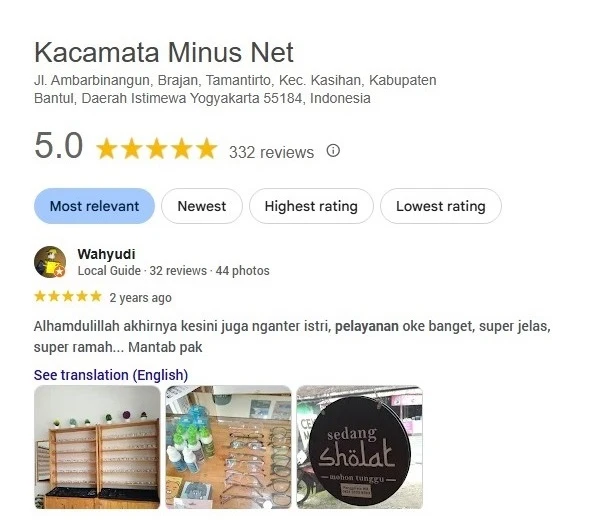This screenshot has height=523, width=600.
Task: Click the 2 years ago timestamp
Action: tap(140, 298)
